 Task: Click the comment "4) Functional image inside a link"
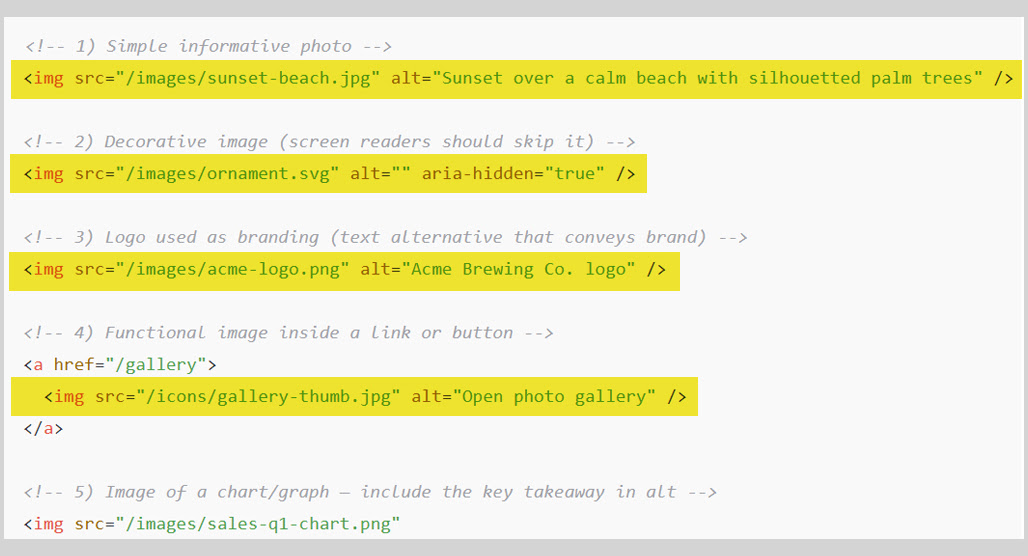coord(288,333)
